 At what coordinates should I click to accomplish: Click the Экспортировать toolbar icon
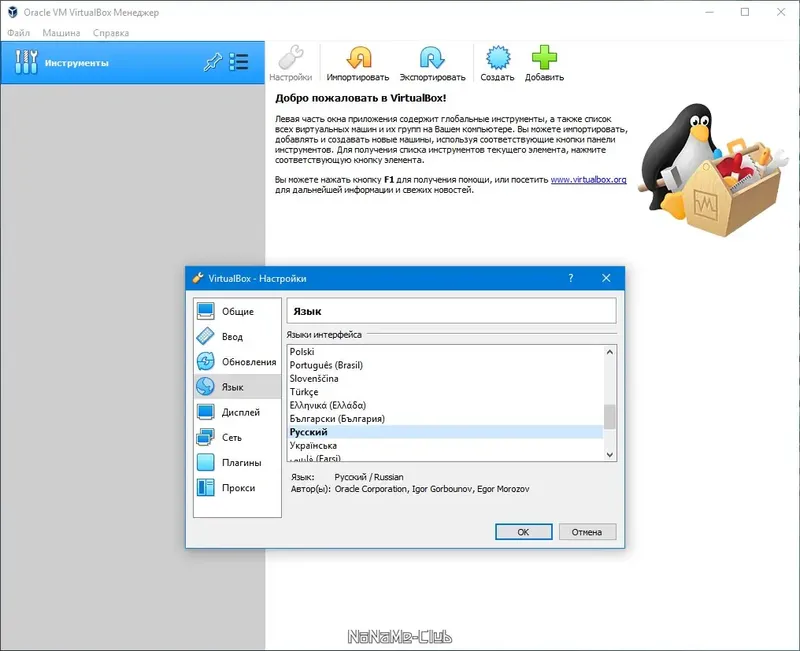tap(432, 63)
